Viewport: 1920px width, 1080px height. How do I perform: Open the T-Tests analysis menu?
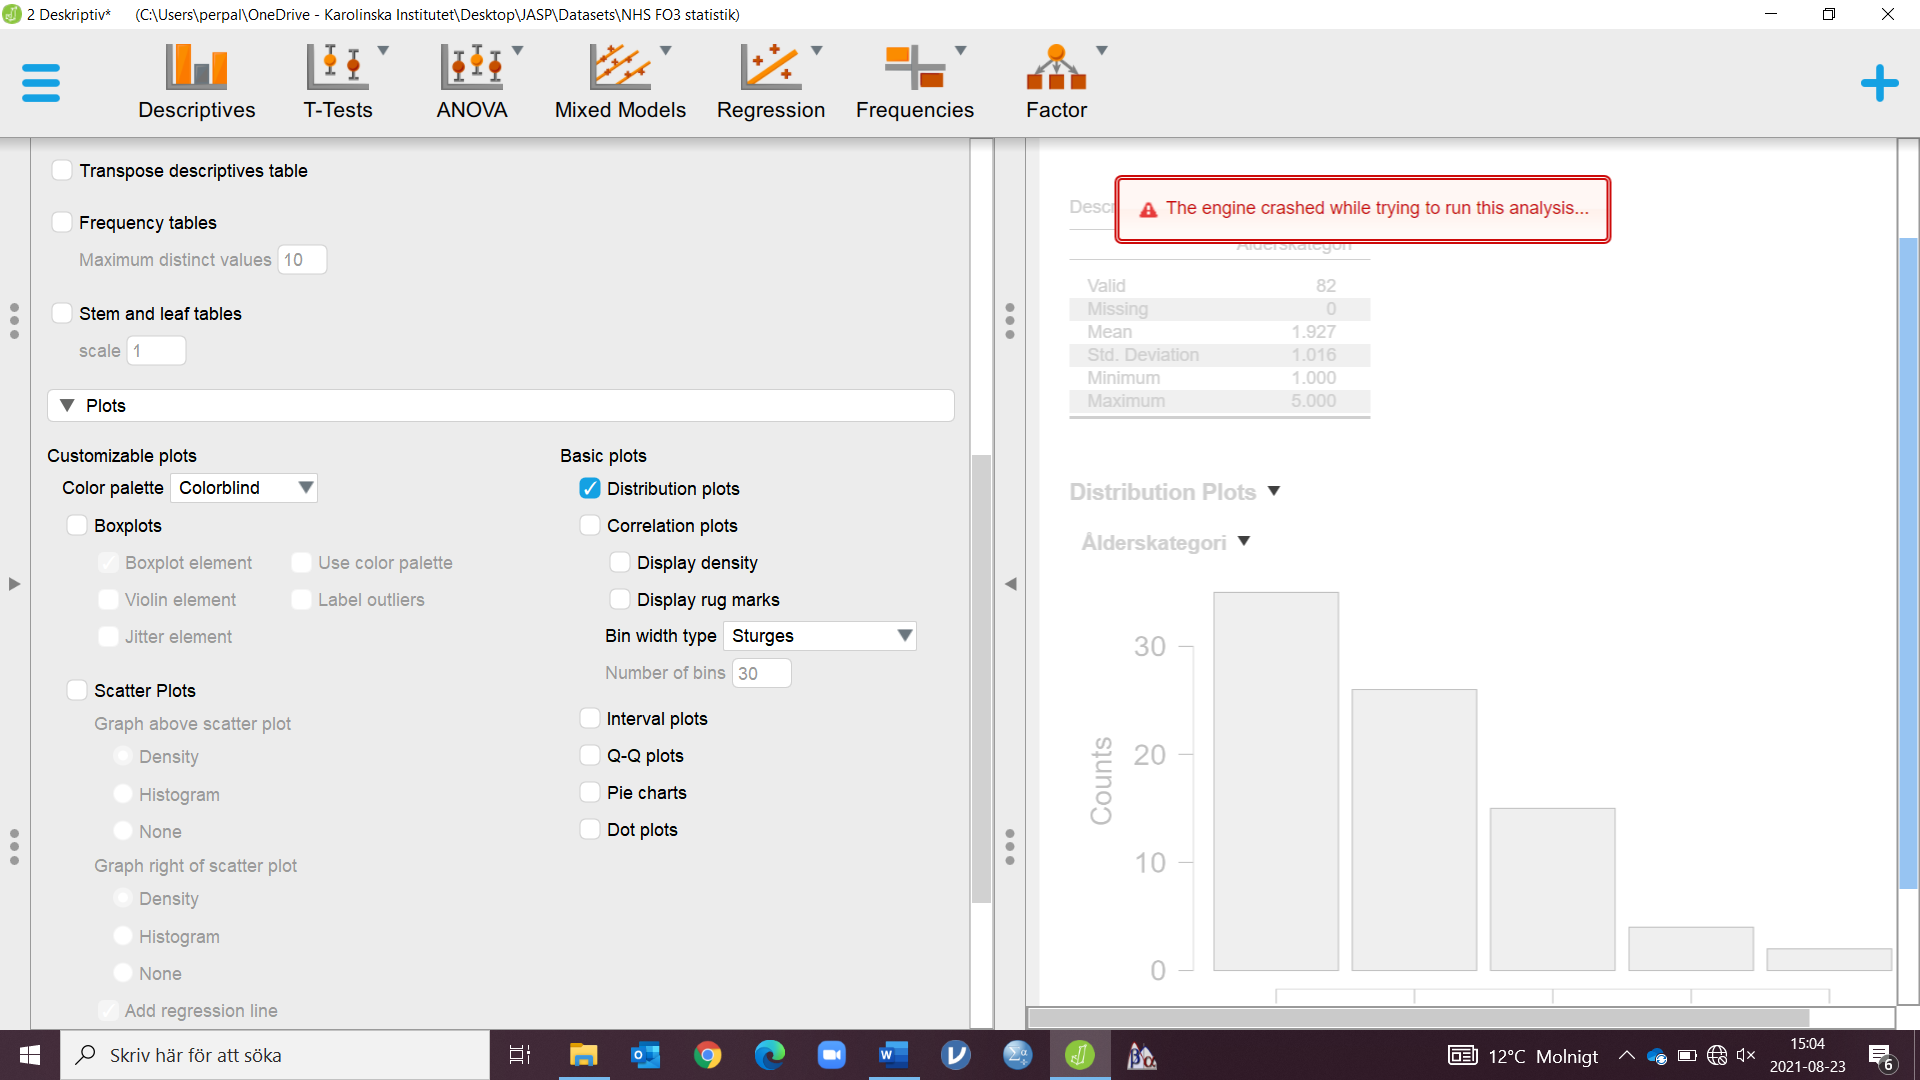(339, 80)
